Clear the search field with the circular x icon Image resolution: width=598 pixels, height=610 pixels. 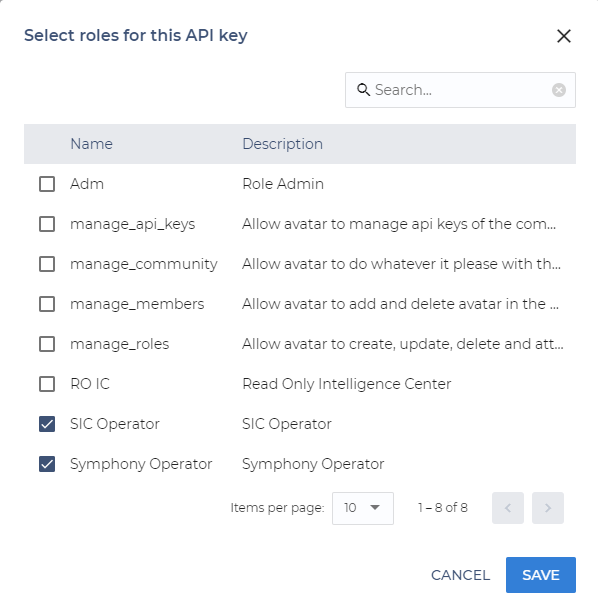559,90
